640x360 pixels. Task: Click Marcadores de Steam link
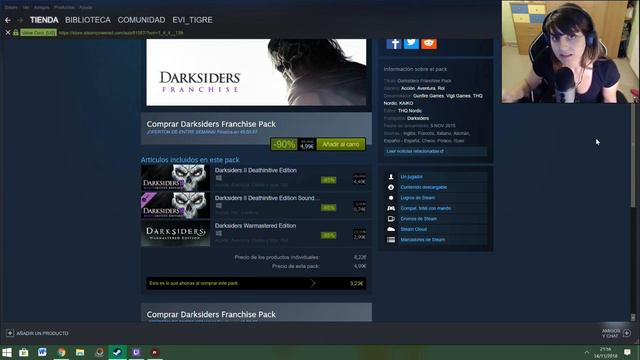[422, 240]
